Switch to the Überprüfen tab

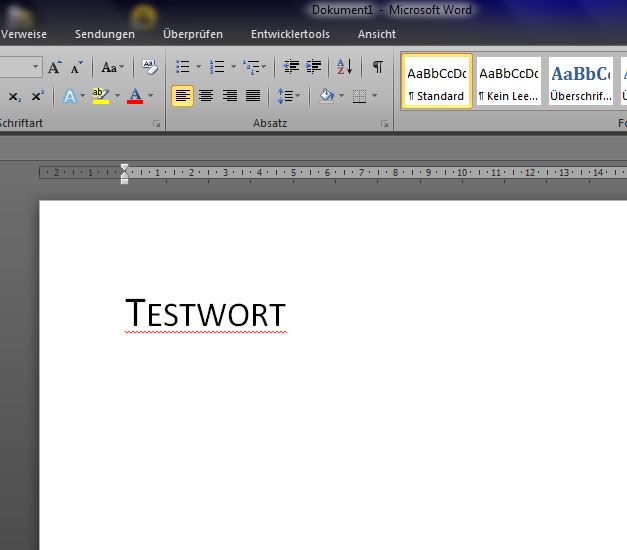point(193,34)
